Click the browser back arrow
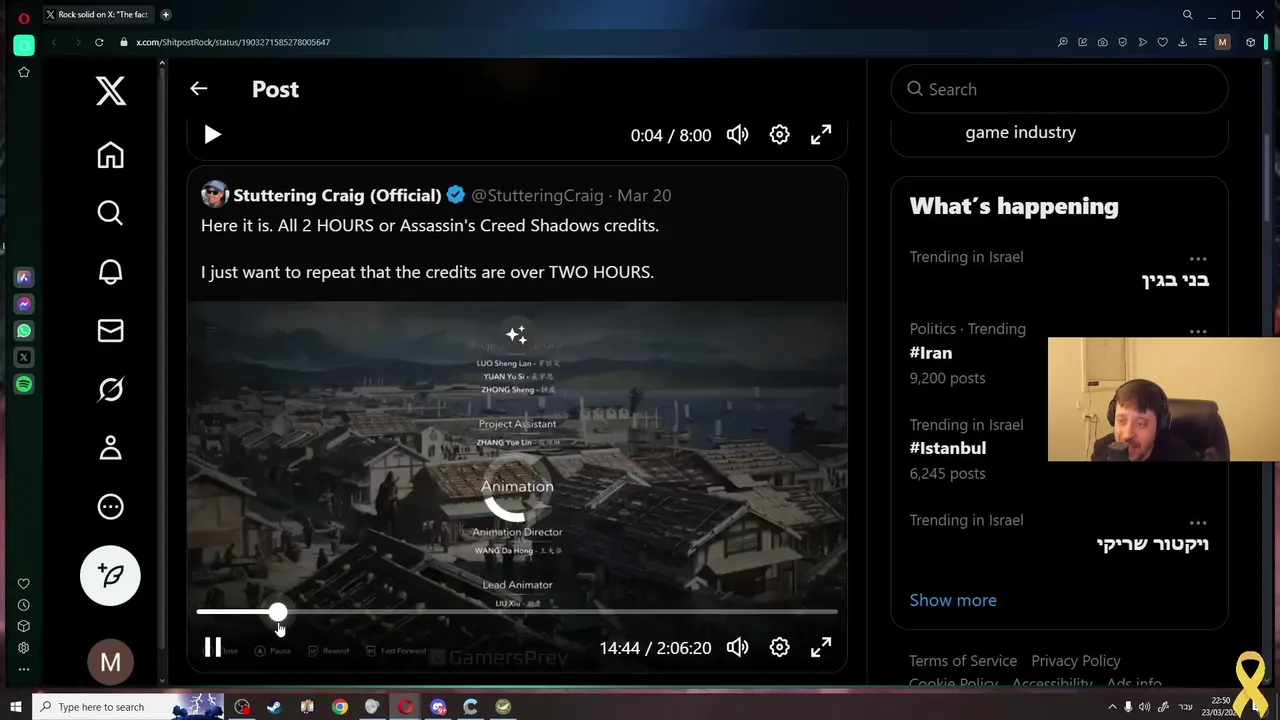 point(54,42)
